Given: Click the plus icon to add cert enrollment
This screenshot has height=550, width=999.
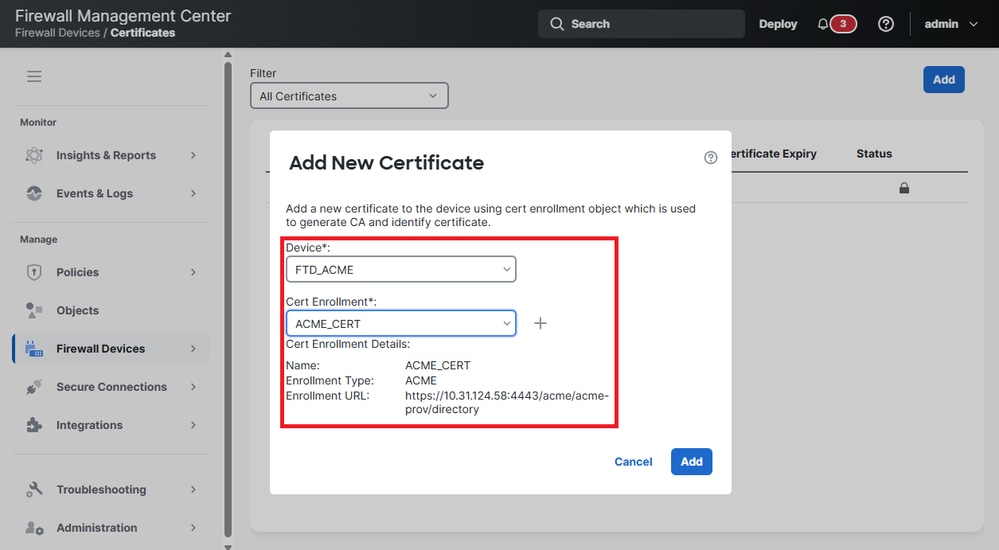Looking at the screenshot, I should [x=540, y=323].
